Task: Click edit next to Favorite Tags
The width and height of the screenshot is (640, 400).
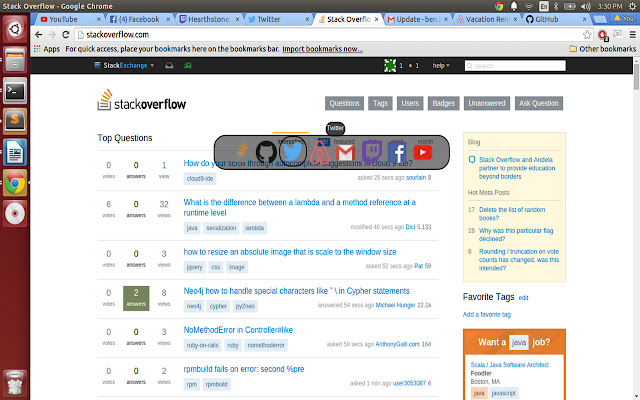Action: tap(523, 298)
